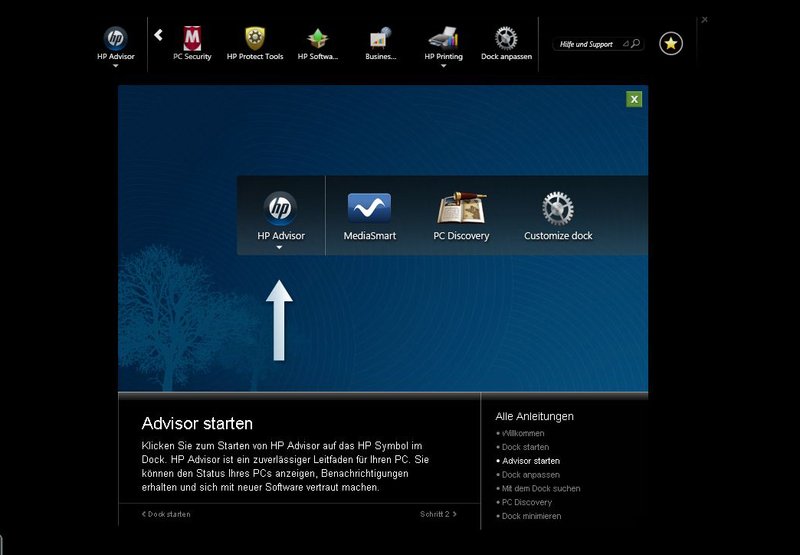
Task: Open 'Dock starten' in Alle Anleitungen list
Action: pos(526,447)
